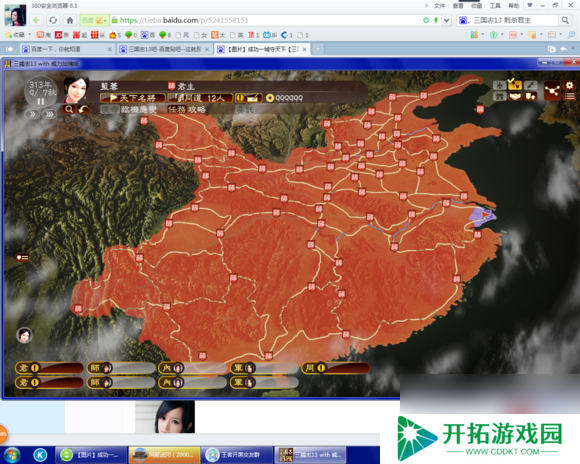Open the 天下名將 fame panel
This screenshot has height=464, width=580.
(133, 98)
